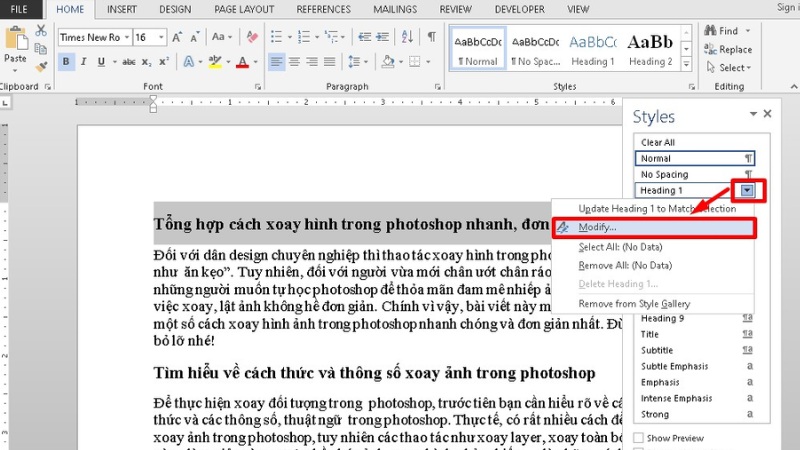Switch to the DESIGN tab
800x450 pixels.
(x=175, y=9)
